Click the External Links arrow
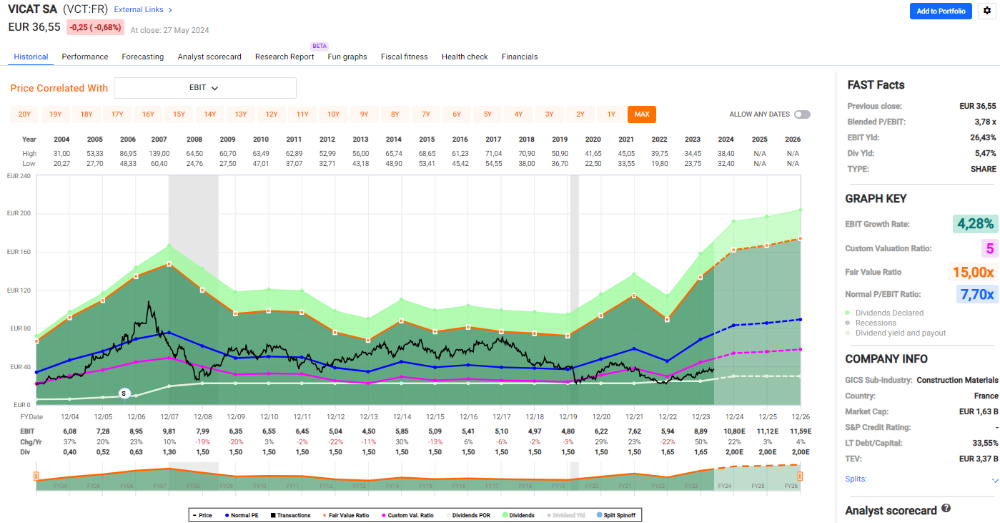The image size is (1000, 523). pyautogui.click(x=170, y=9)
